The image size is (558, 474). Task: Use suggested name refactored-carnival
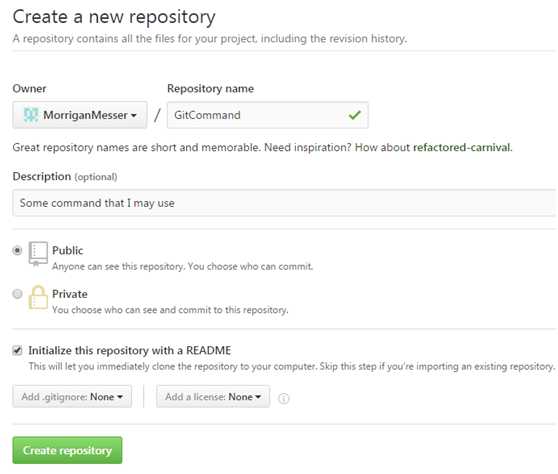pyautogui.click(x=462, y=147)
